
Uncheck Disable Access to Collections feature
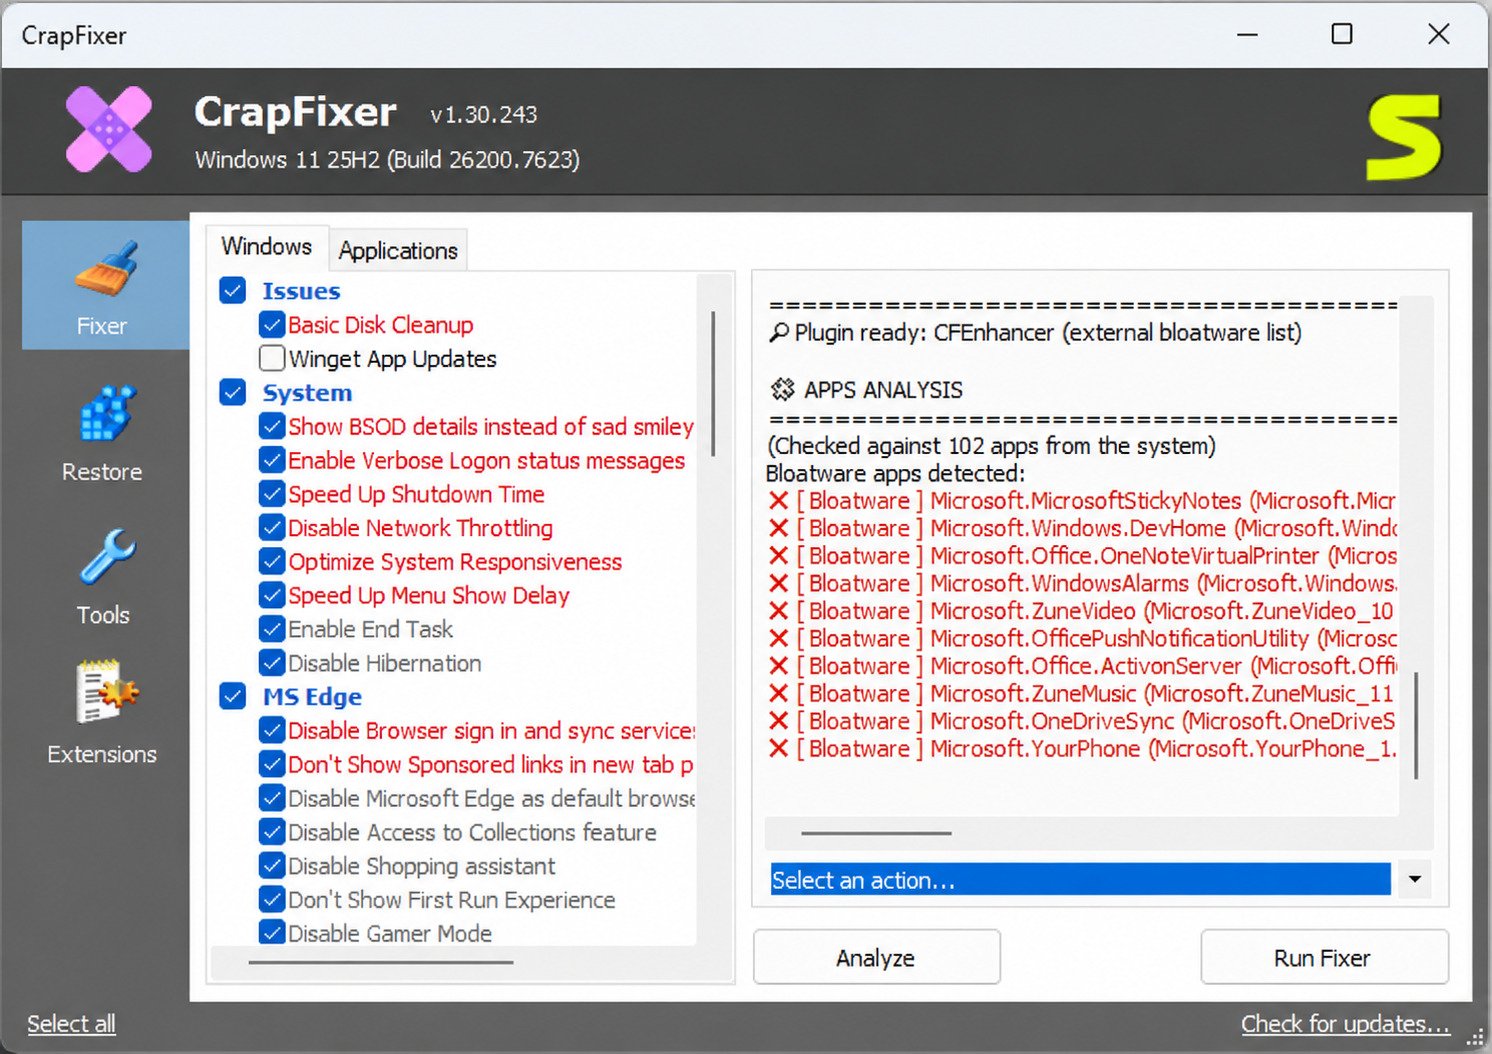pos(271,832)
